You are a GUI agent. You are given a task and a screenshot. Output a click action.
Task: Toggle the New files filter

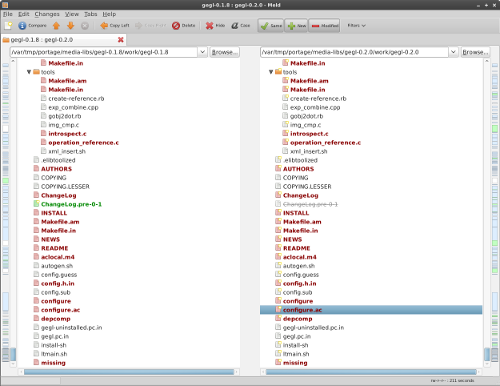(x=296, y=26)
